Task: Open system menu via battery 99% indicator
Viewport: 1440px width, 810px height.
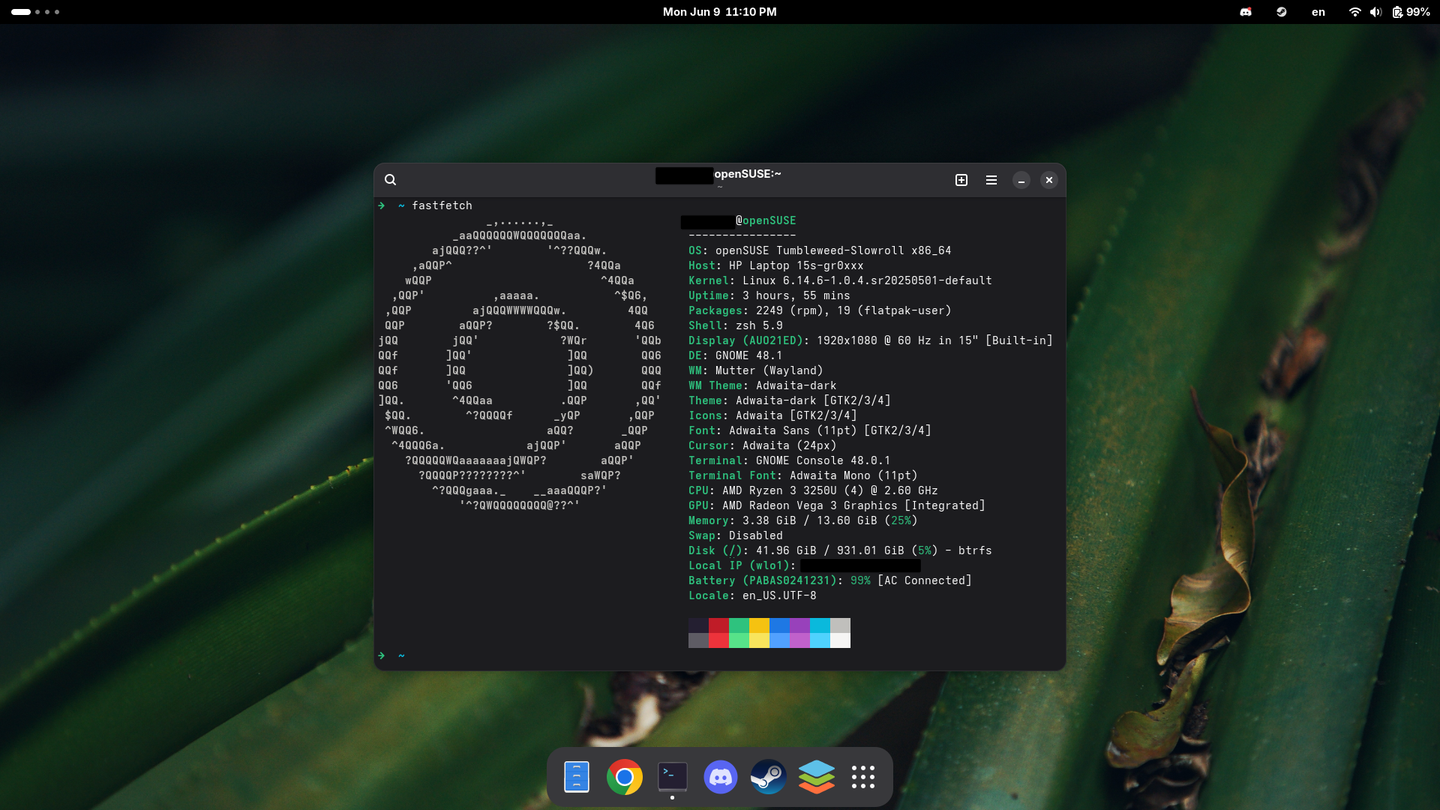Action: click(1410, 12)
